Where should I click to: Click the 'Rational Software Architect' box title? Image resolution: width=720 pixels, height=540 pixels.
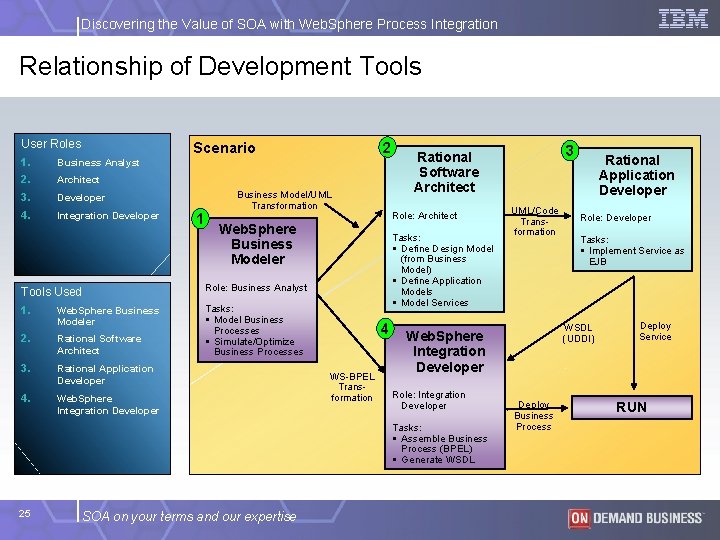pyautogui.click(x=445, y=172)
